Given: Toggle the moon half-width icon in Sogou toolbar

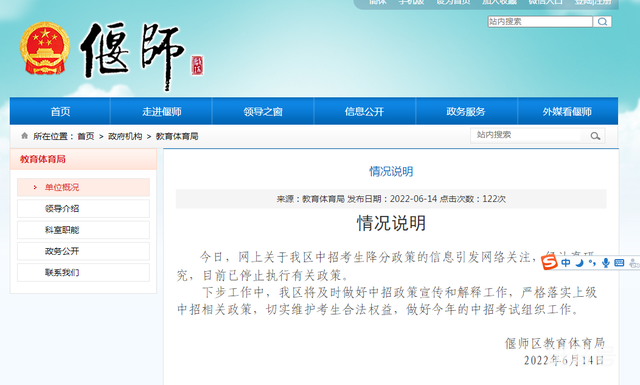Looking at the screenshot, I should [x=580, y=263].
